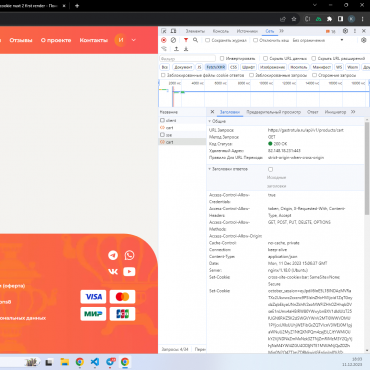
Task: Open the WhatsApp social link
Action: pos(129,255)
